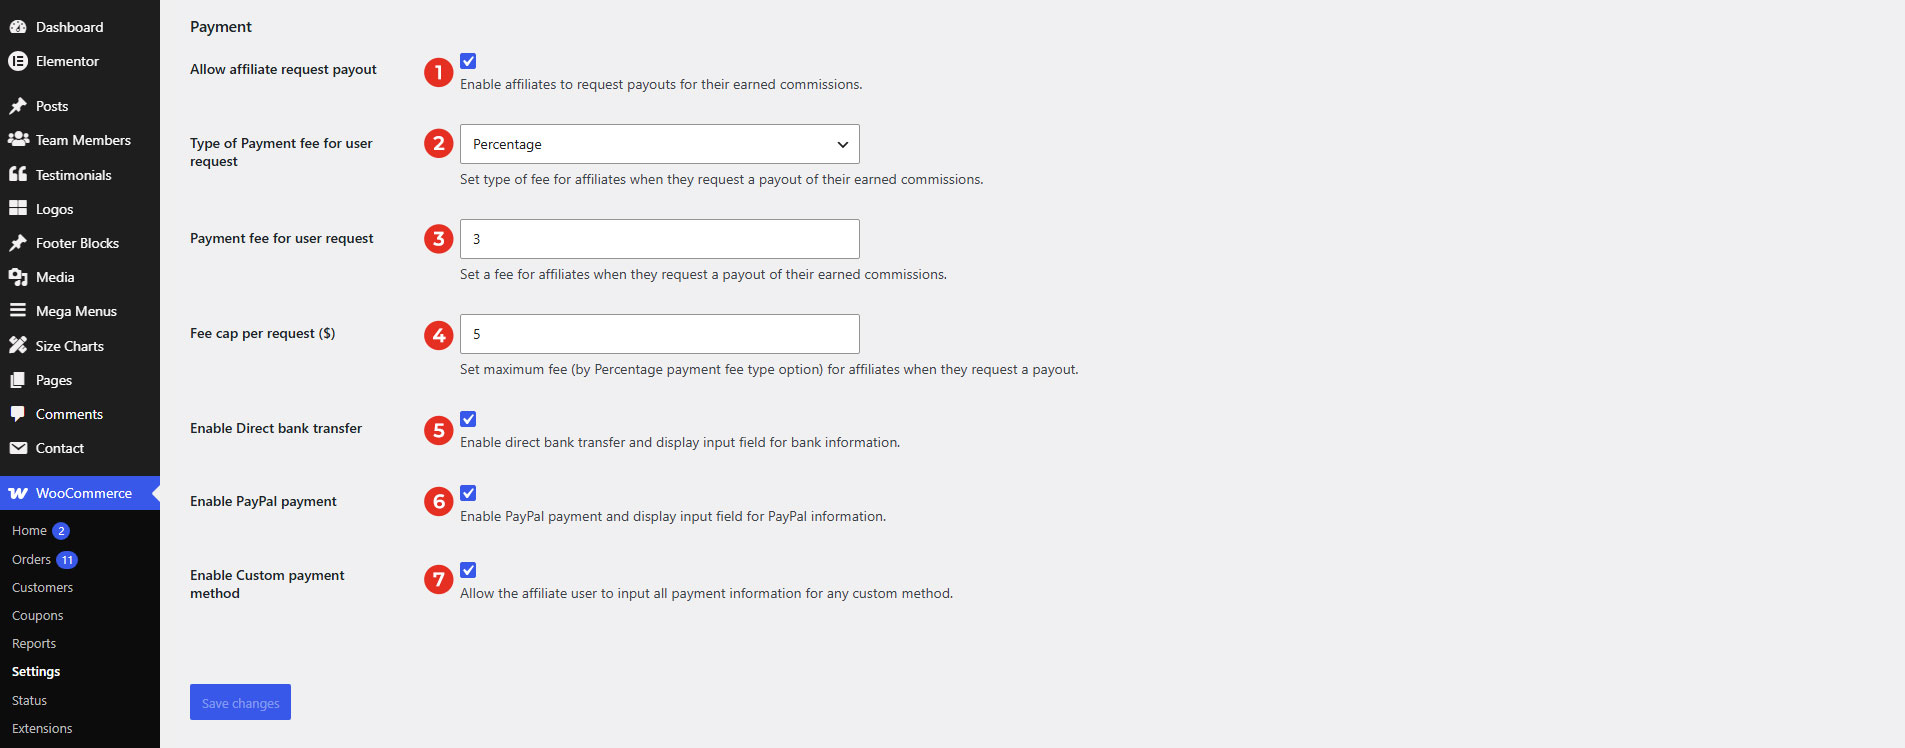Toggle Enable Direct bank transfer checkbox
This screenshot has height=748, width=1905.
tap(468, 419)
